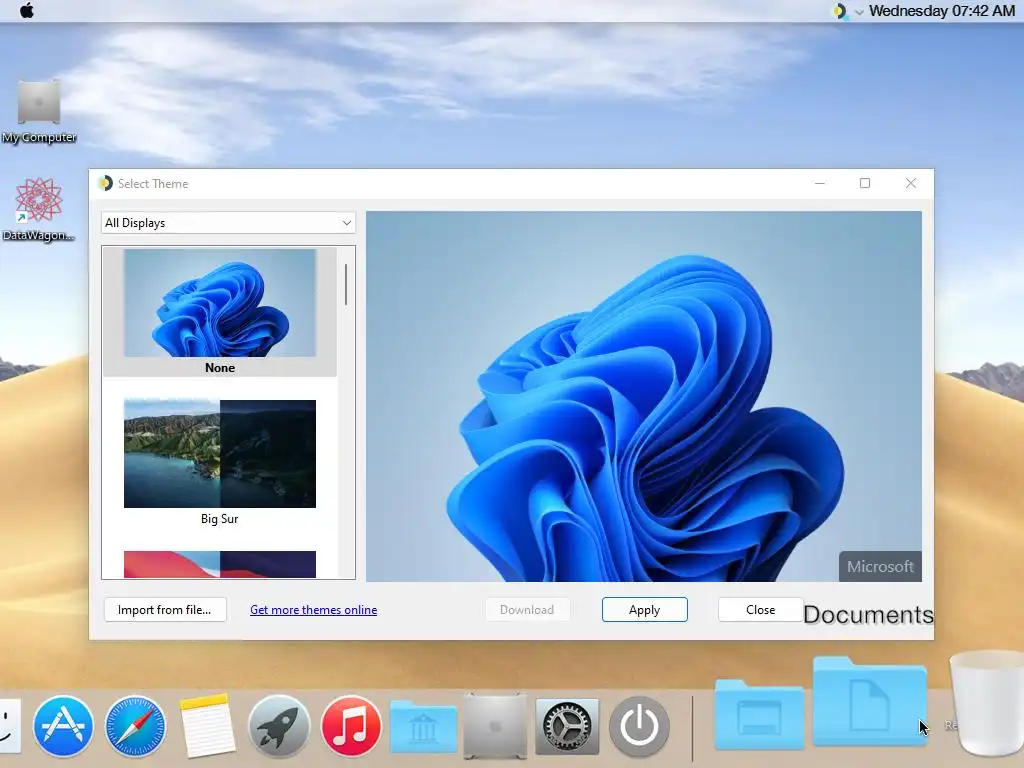Open System Preferences gear in dock
This screenshot has height=768, width=1024.
coord(567,726)
